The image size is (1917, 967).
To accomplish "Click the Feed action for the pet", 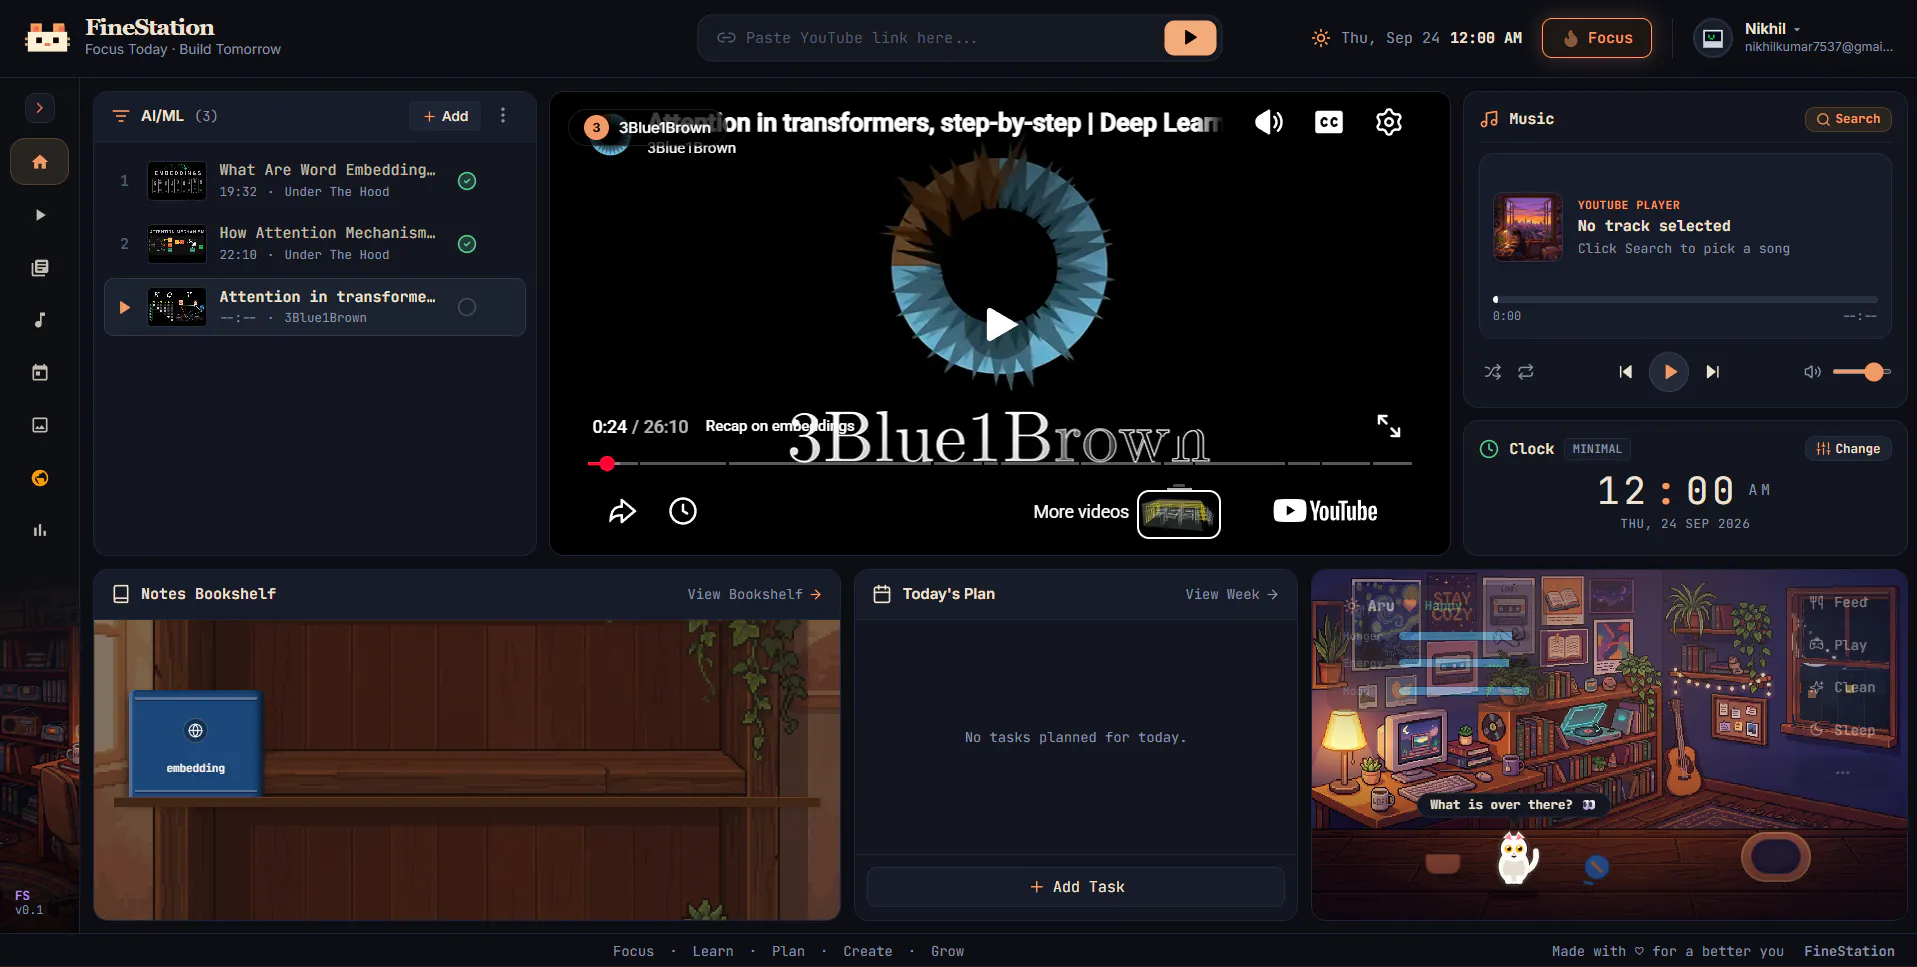I will pyautogui.click(x=1839, y=602).
